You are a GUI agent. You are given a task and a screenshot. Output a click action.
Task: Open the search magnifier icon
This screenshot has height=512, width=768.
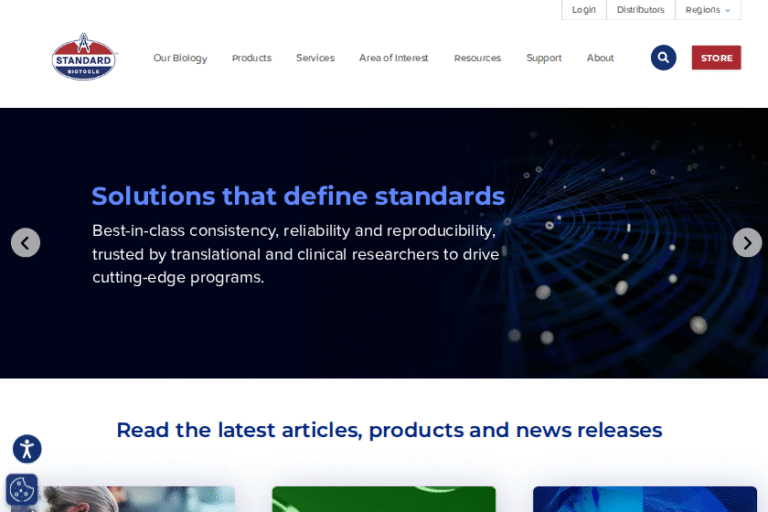[663, 58]
